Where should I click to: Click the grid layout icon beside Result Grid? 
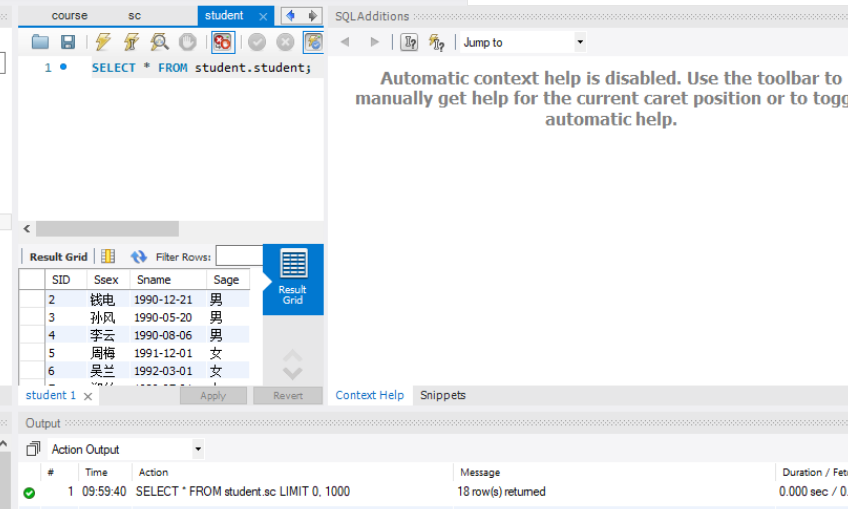point(108,256)
